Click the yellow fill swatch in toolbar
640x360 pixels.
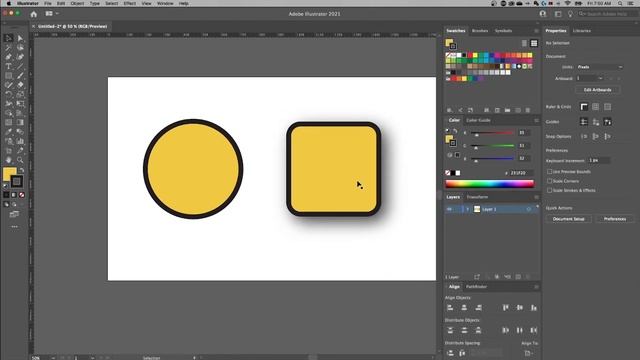pyautogui.click(x=9, y=173)
